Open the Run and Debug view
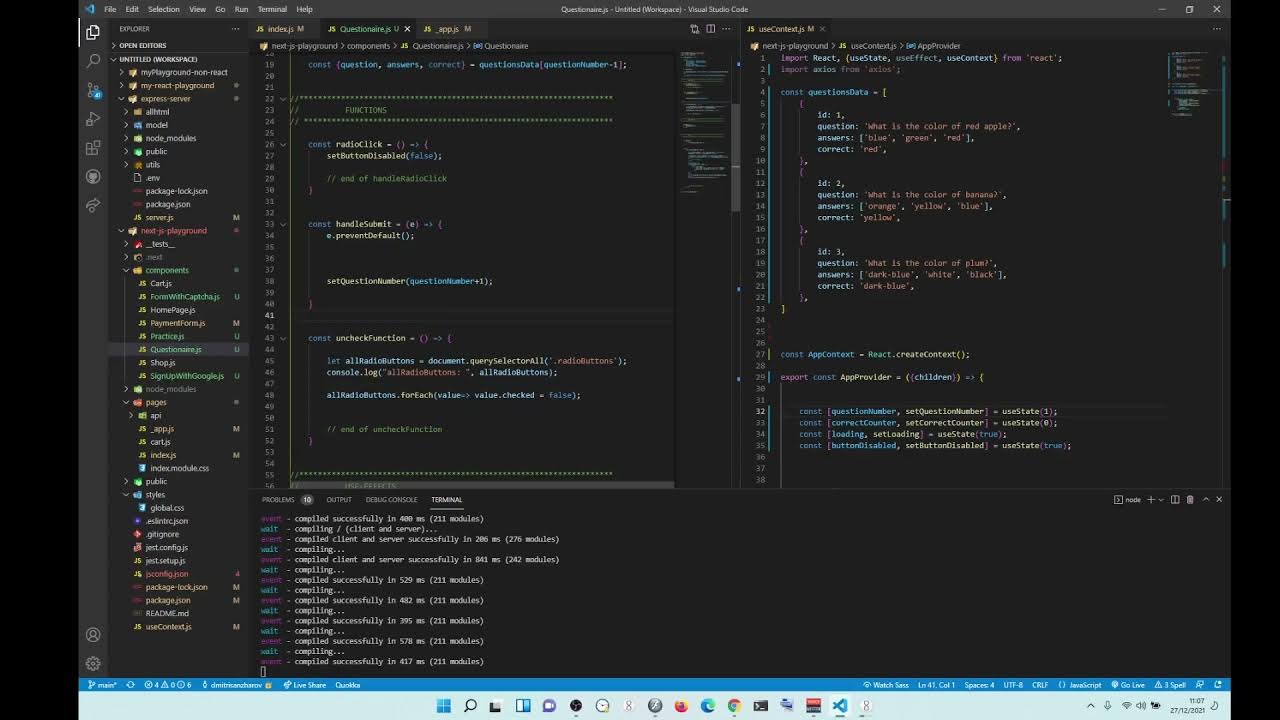Screen dimensions: 1280x720 [93, 119]
